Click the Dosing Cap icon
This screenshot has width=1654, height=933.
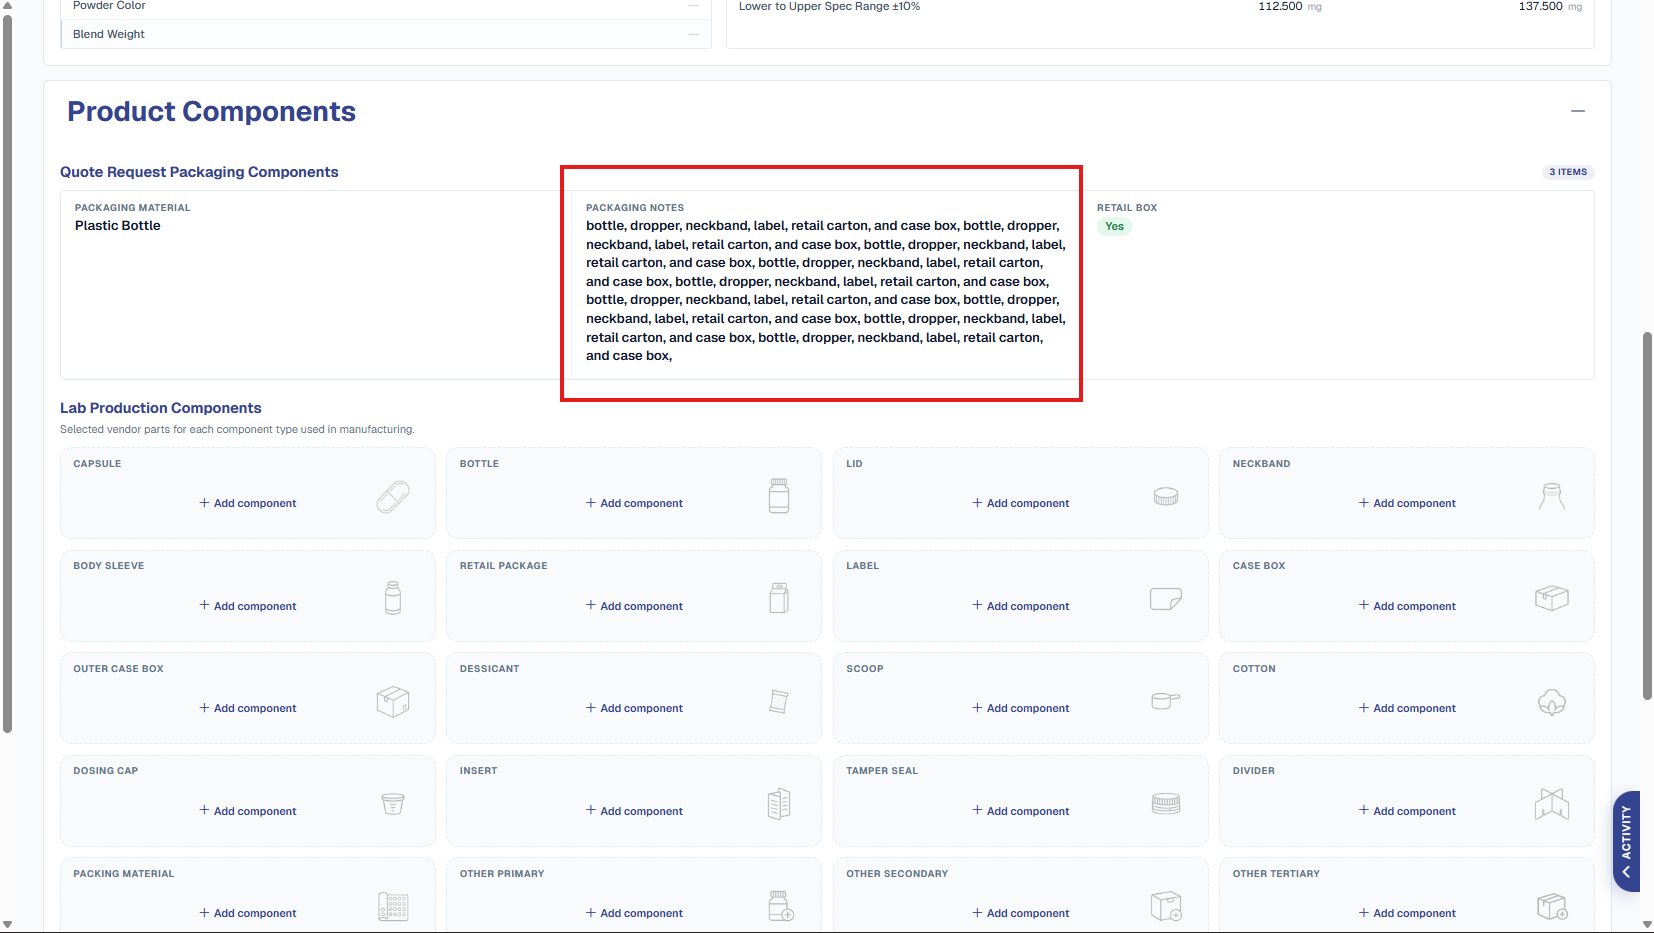pyautogui.click(x=393, y=803)
